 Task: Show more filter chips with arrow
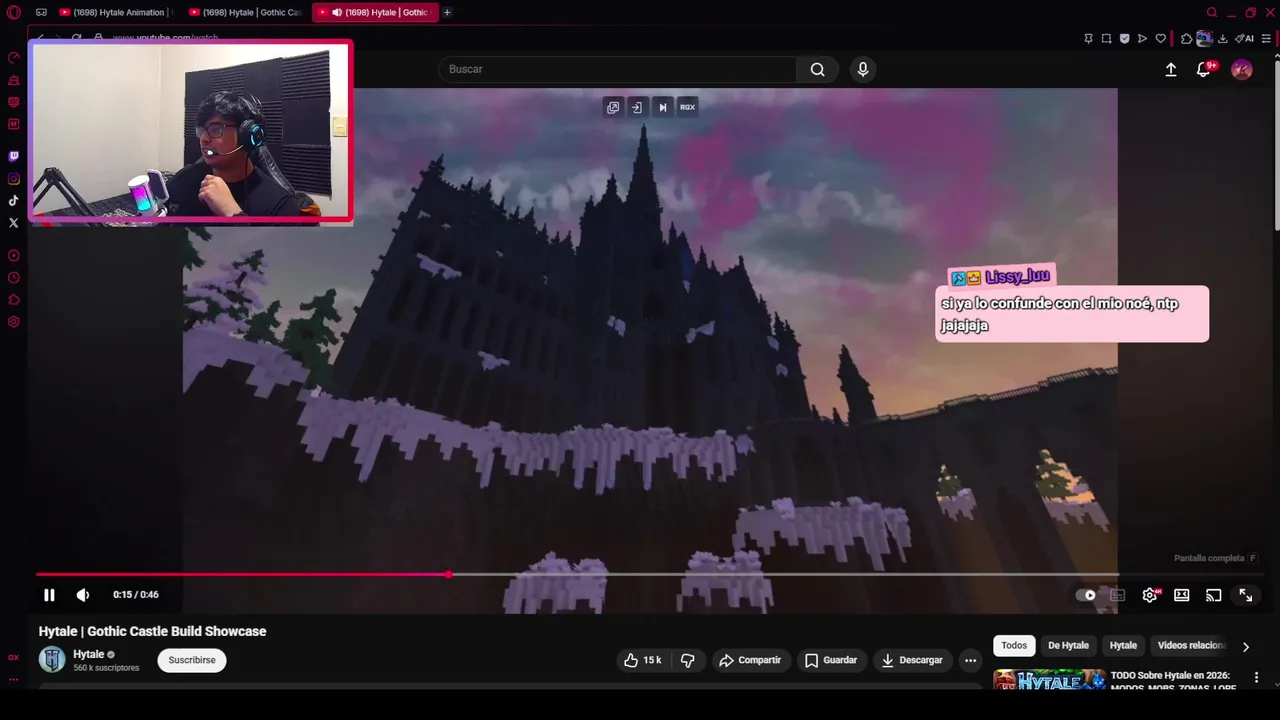coord(1245,646)
